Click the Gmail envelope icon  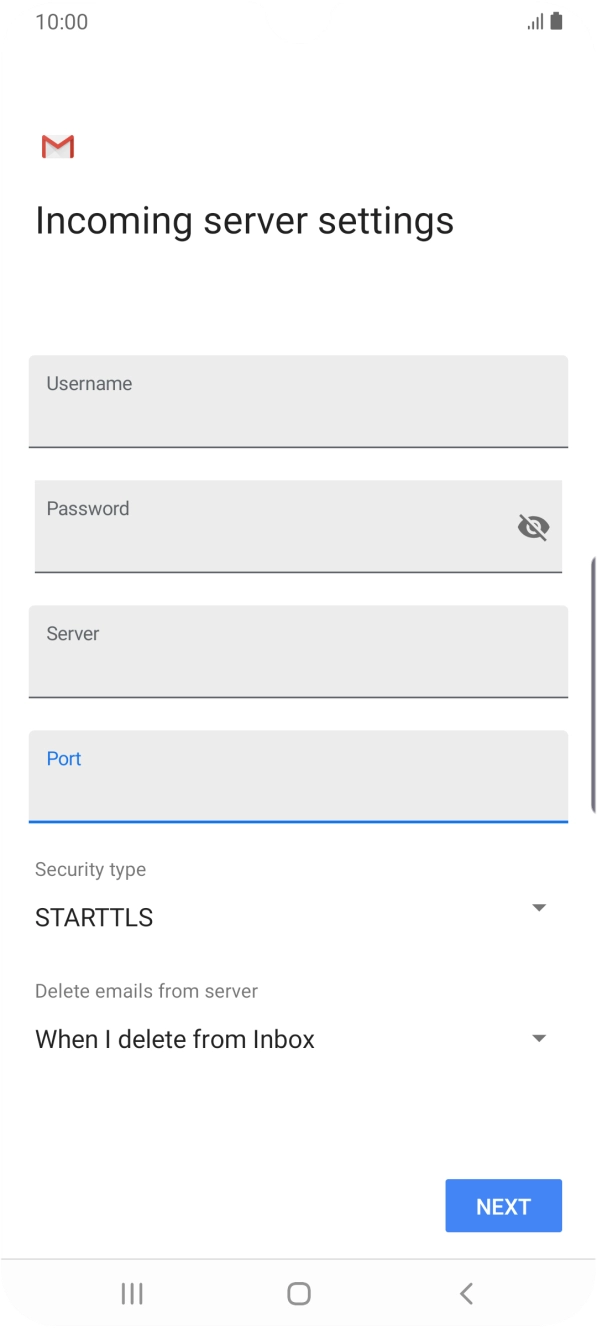[57, 146]
